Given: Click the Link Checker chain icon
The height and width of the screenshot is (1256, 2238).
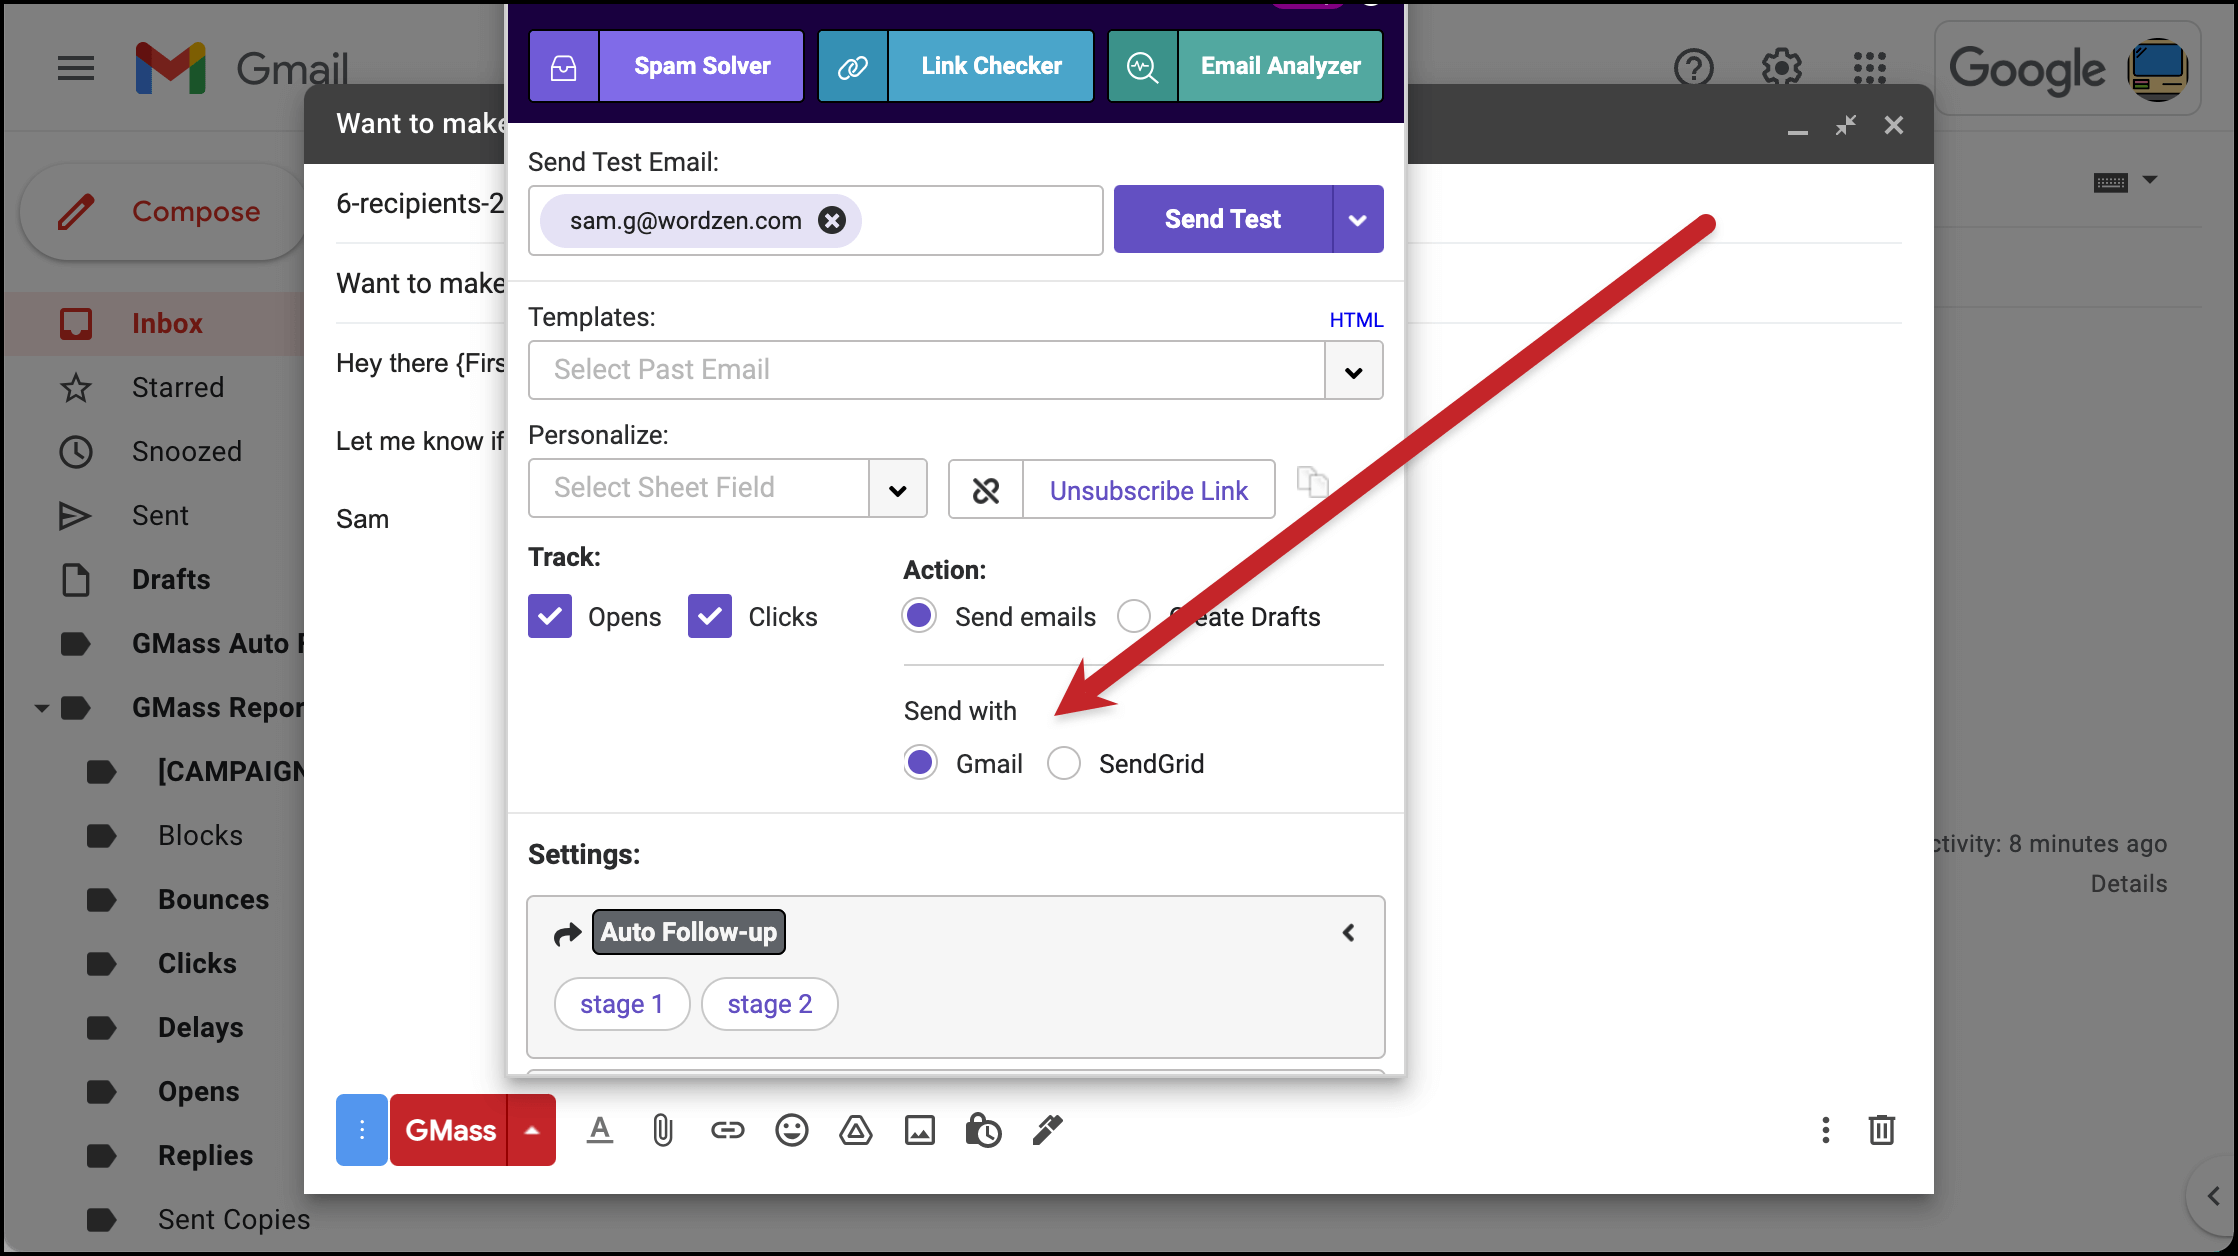Looking at the screenshot, I should tap(853, 66).
